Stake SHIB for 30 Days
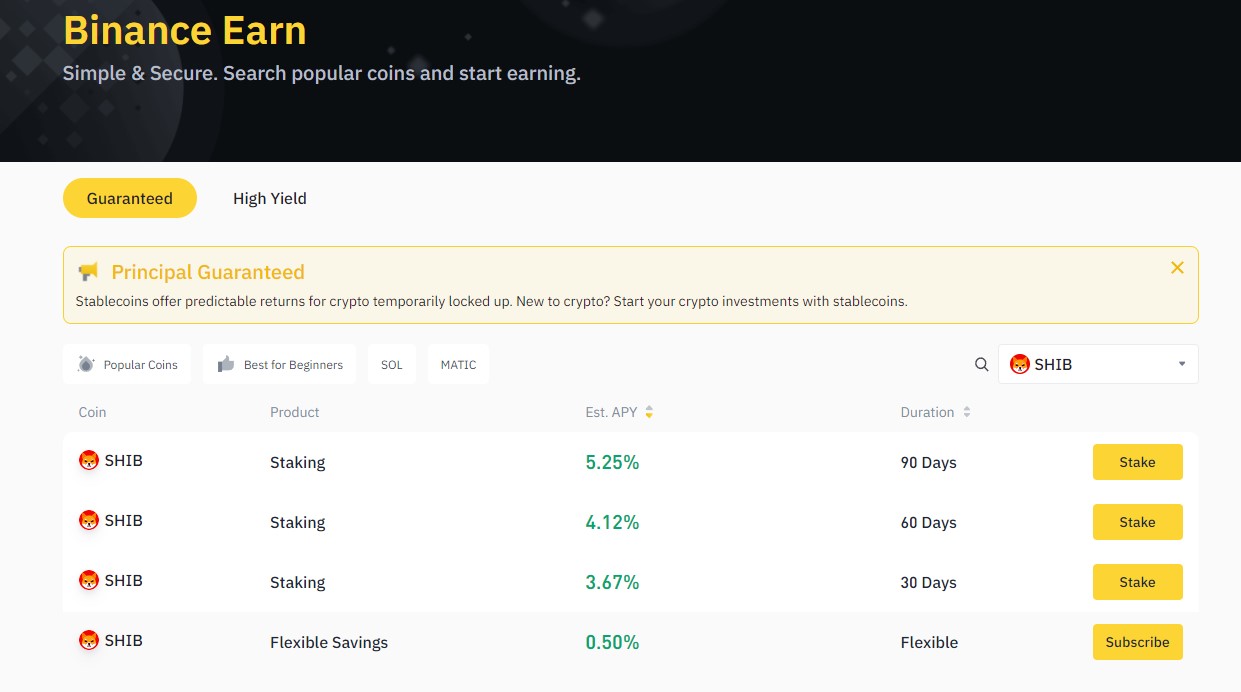 (x=1137, y=582)
